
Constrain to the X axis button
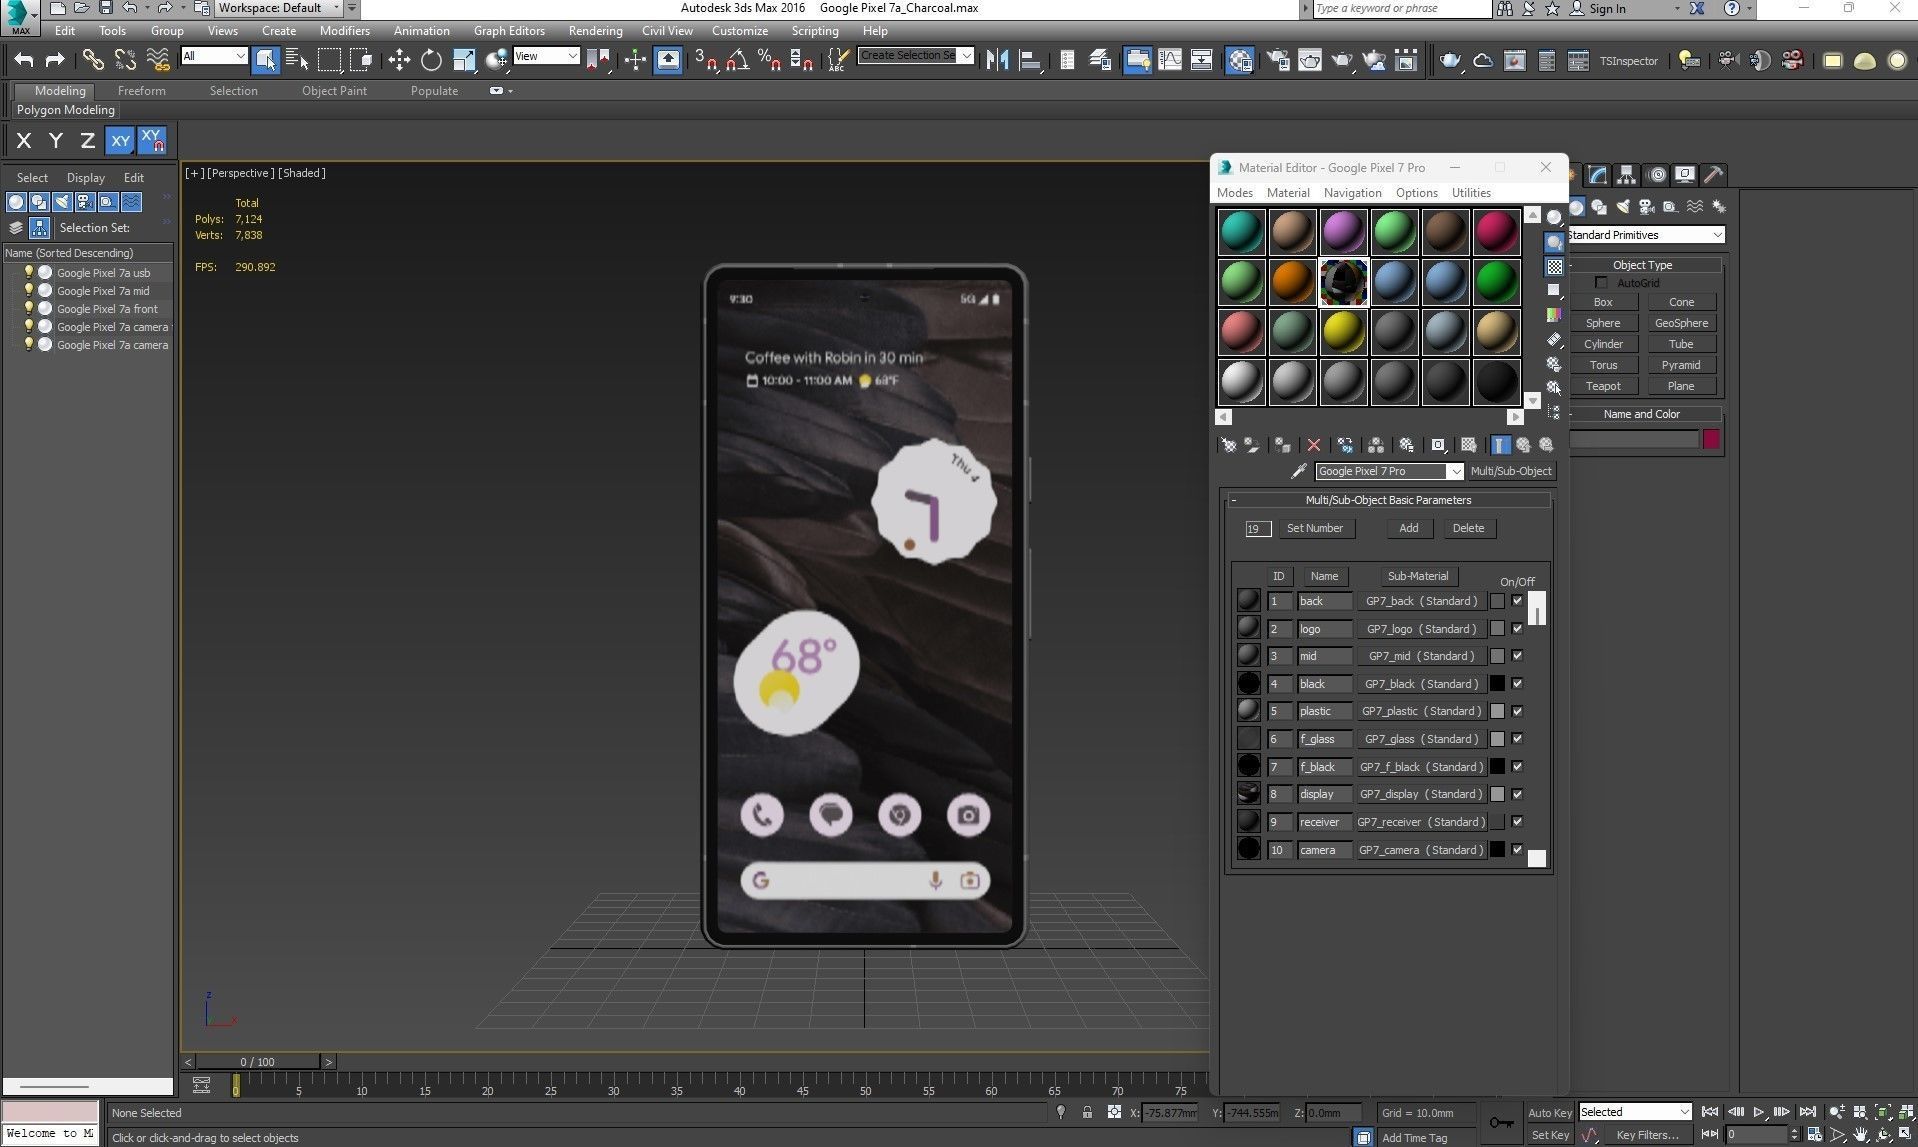(x=24, y=141)
